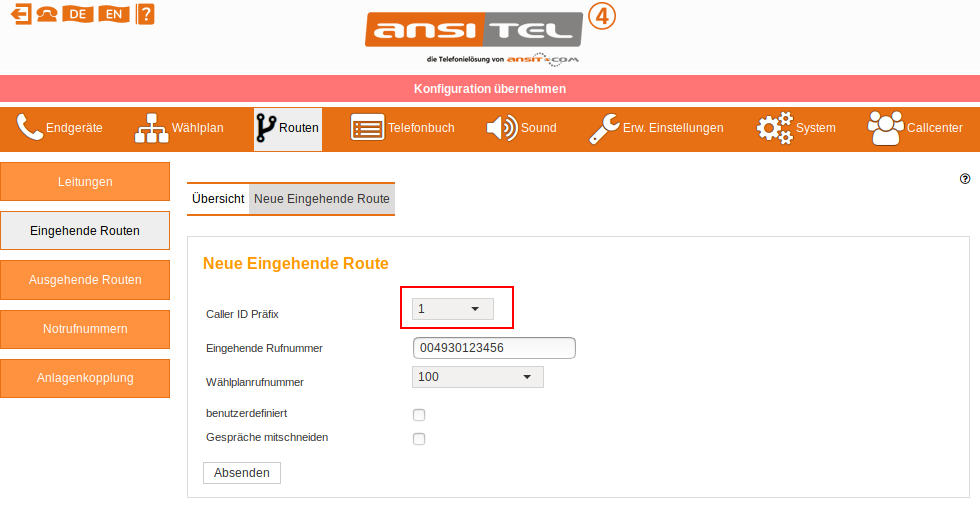
Task: Open the Wählplanrufnummer dropdown
Action: pyautogui.click(x=478, y=377)
